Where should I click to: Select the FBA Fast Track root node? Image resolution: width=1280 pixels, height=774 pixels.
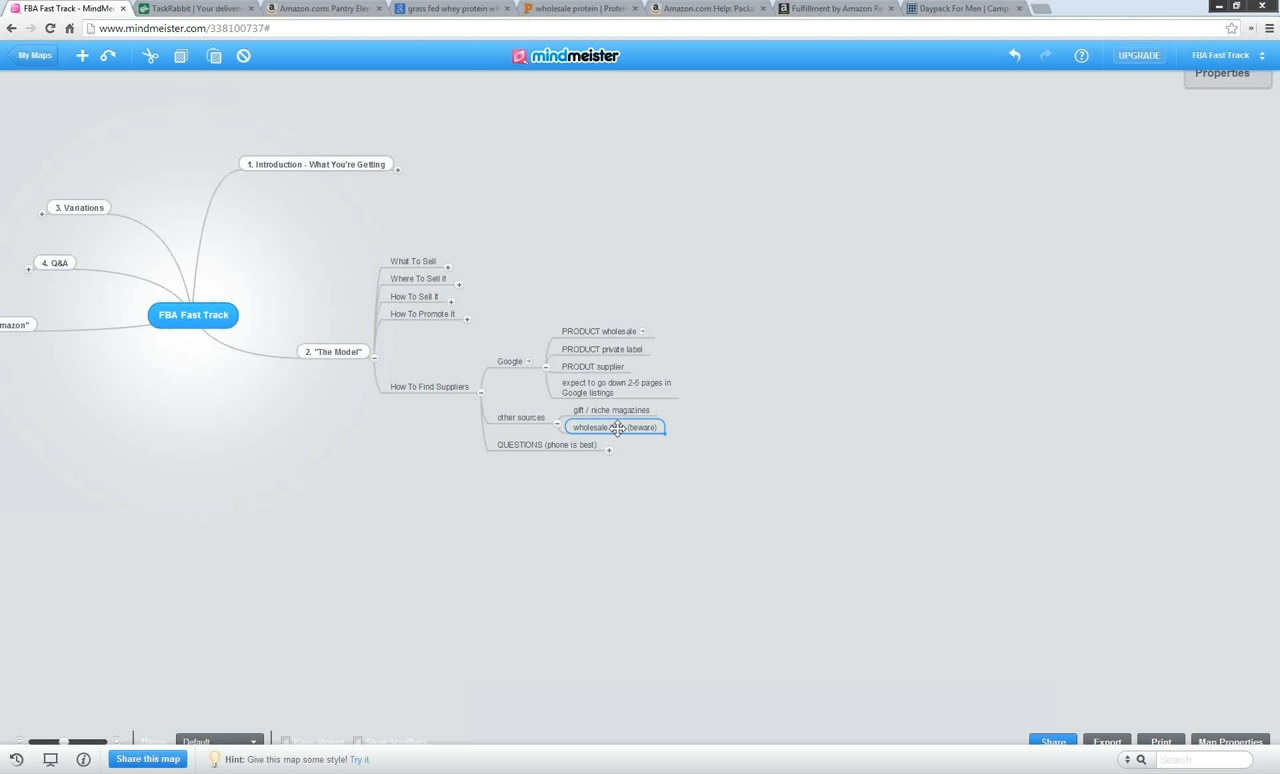click(x=193, y=315)
